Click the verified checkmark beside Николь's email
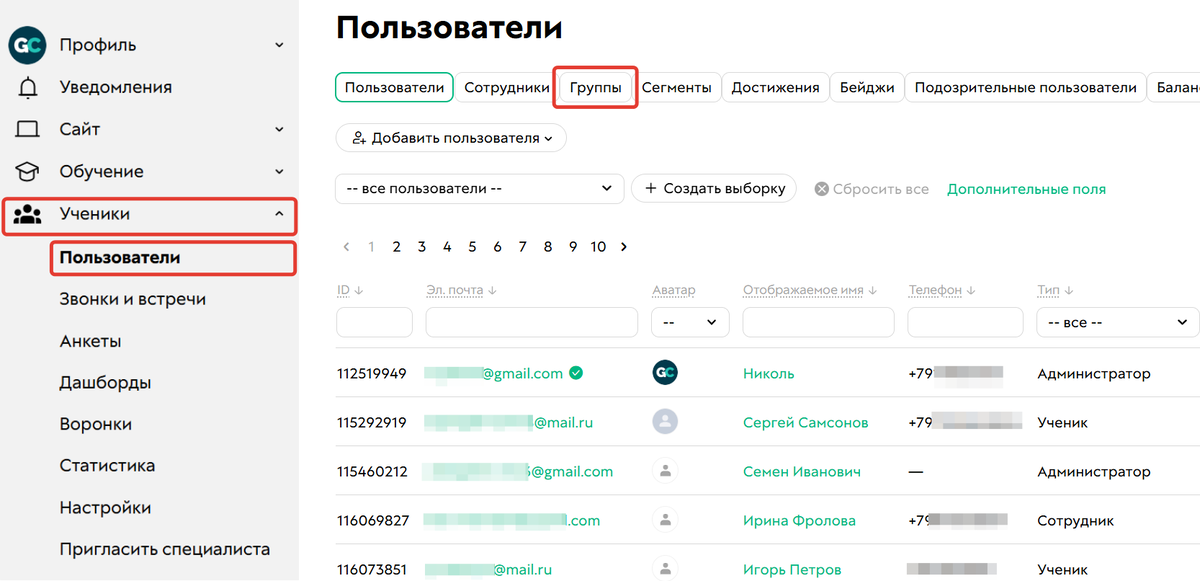The width and height of the screenshot is (1200, 581). (x=577, y=372)
